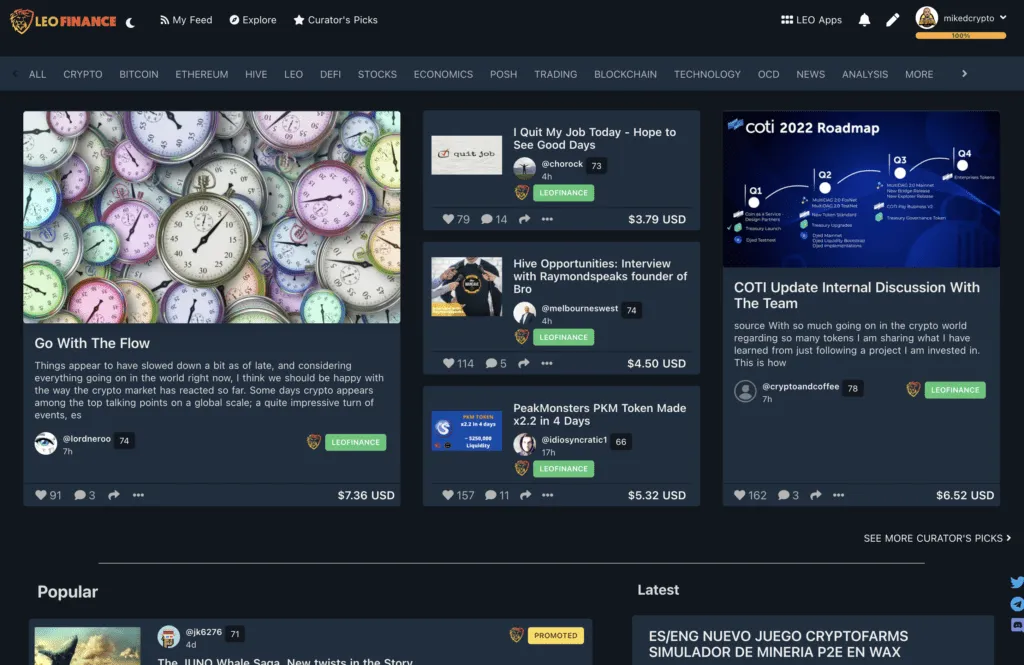Click the pencil icon to write post
Image resolution: width=1024 pixels, height=665 pixels.
pos(892,20)
